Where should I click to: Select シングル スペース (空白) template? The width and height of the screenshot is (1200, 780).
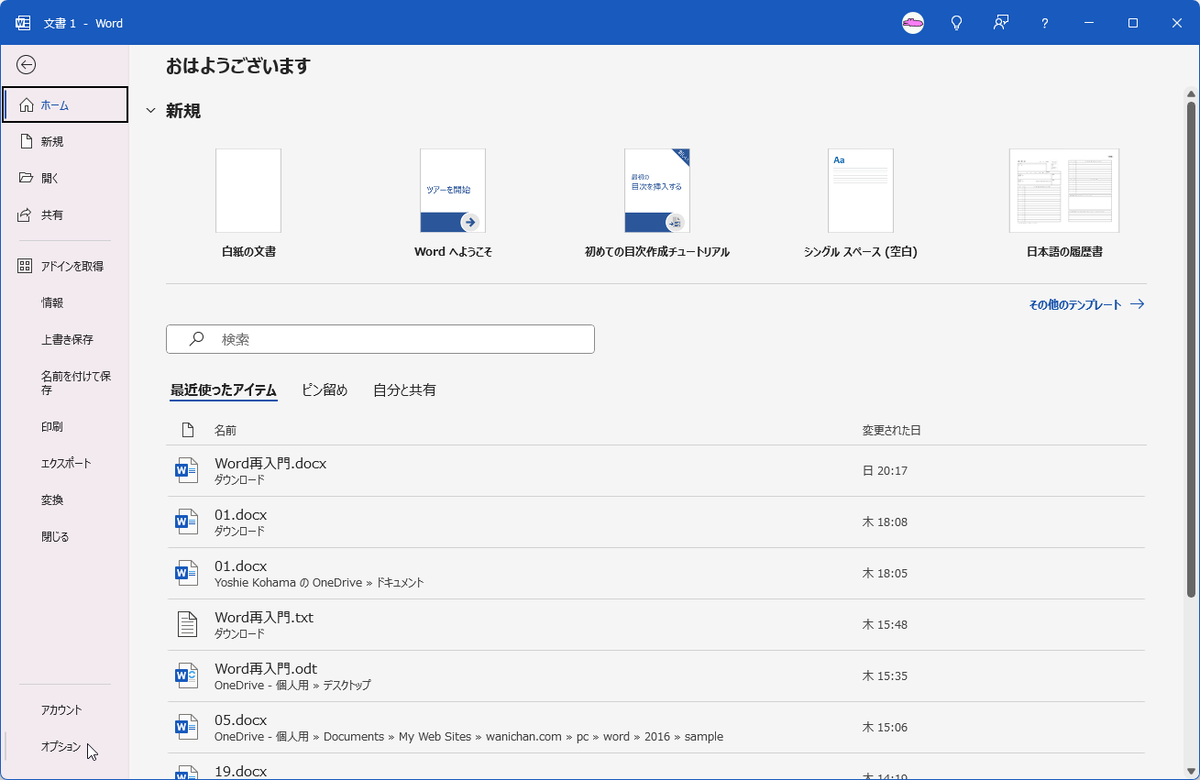click(860, 204)
